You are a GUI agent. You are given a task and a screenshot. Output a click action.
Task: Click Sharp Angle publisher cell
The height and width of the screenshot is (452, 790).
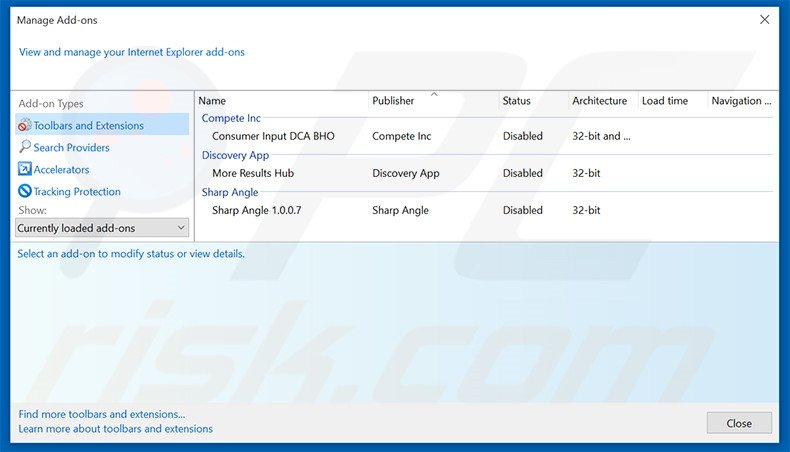coord(400,210)
